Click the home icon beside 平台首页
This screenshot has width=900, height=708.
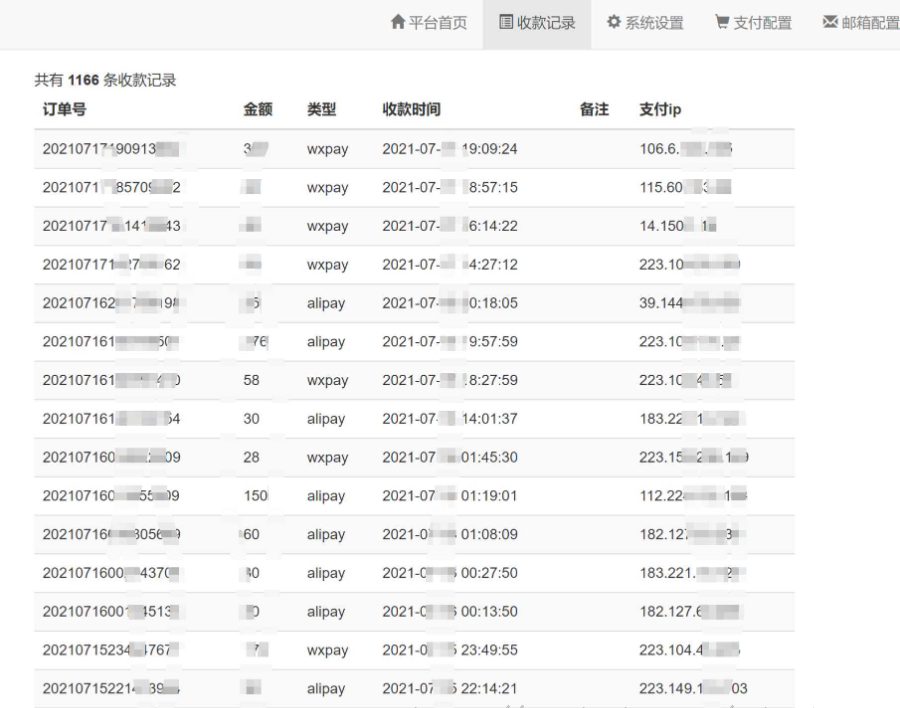pyautogui.click(x=397, y=24)
